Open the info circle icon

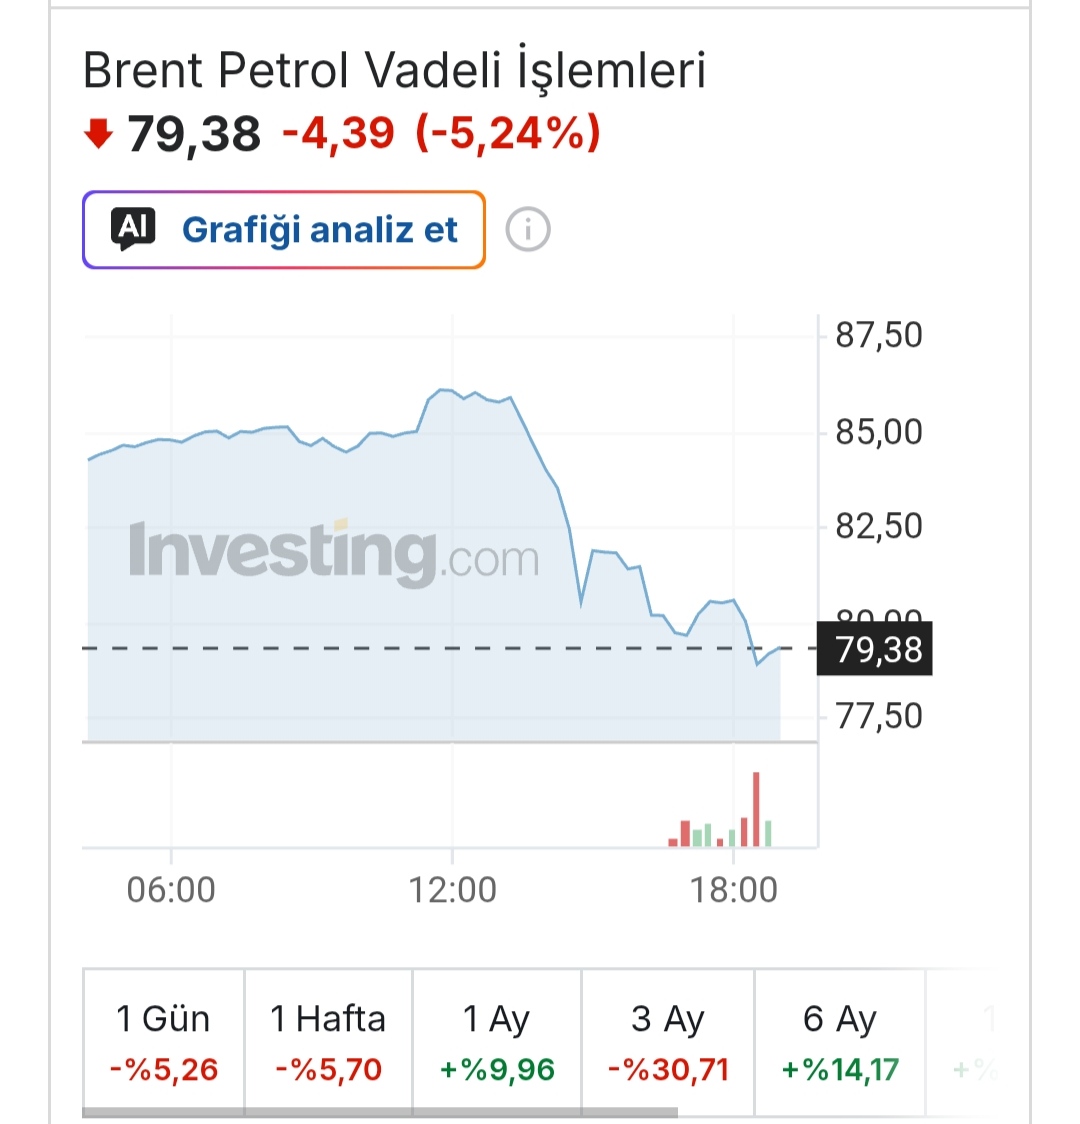[x=528, y=230]
